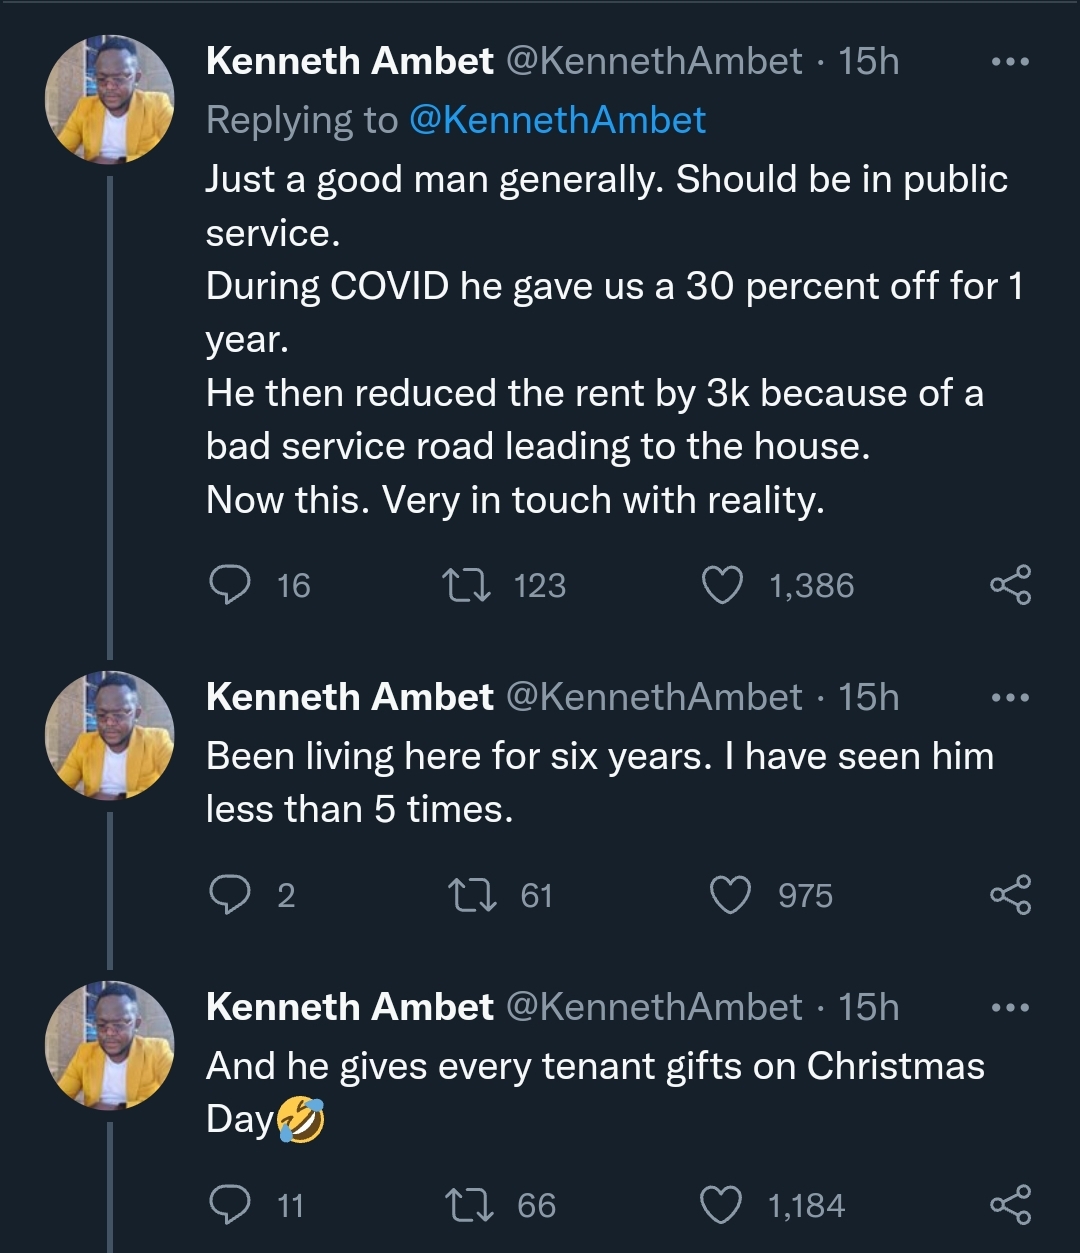Reply to the Christmas gifts tweet

229,1205
